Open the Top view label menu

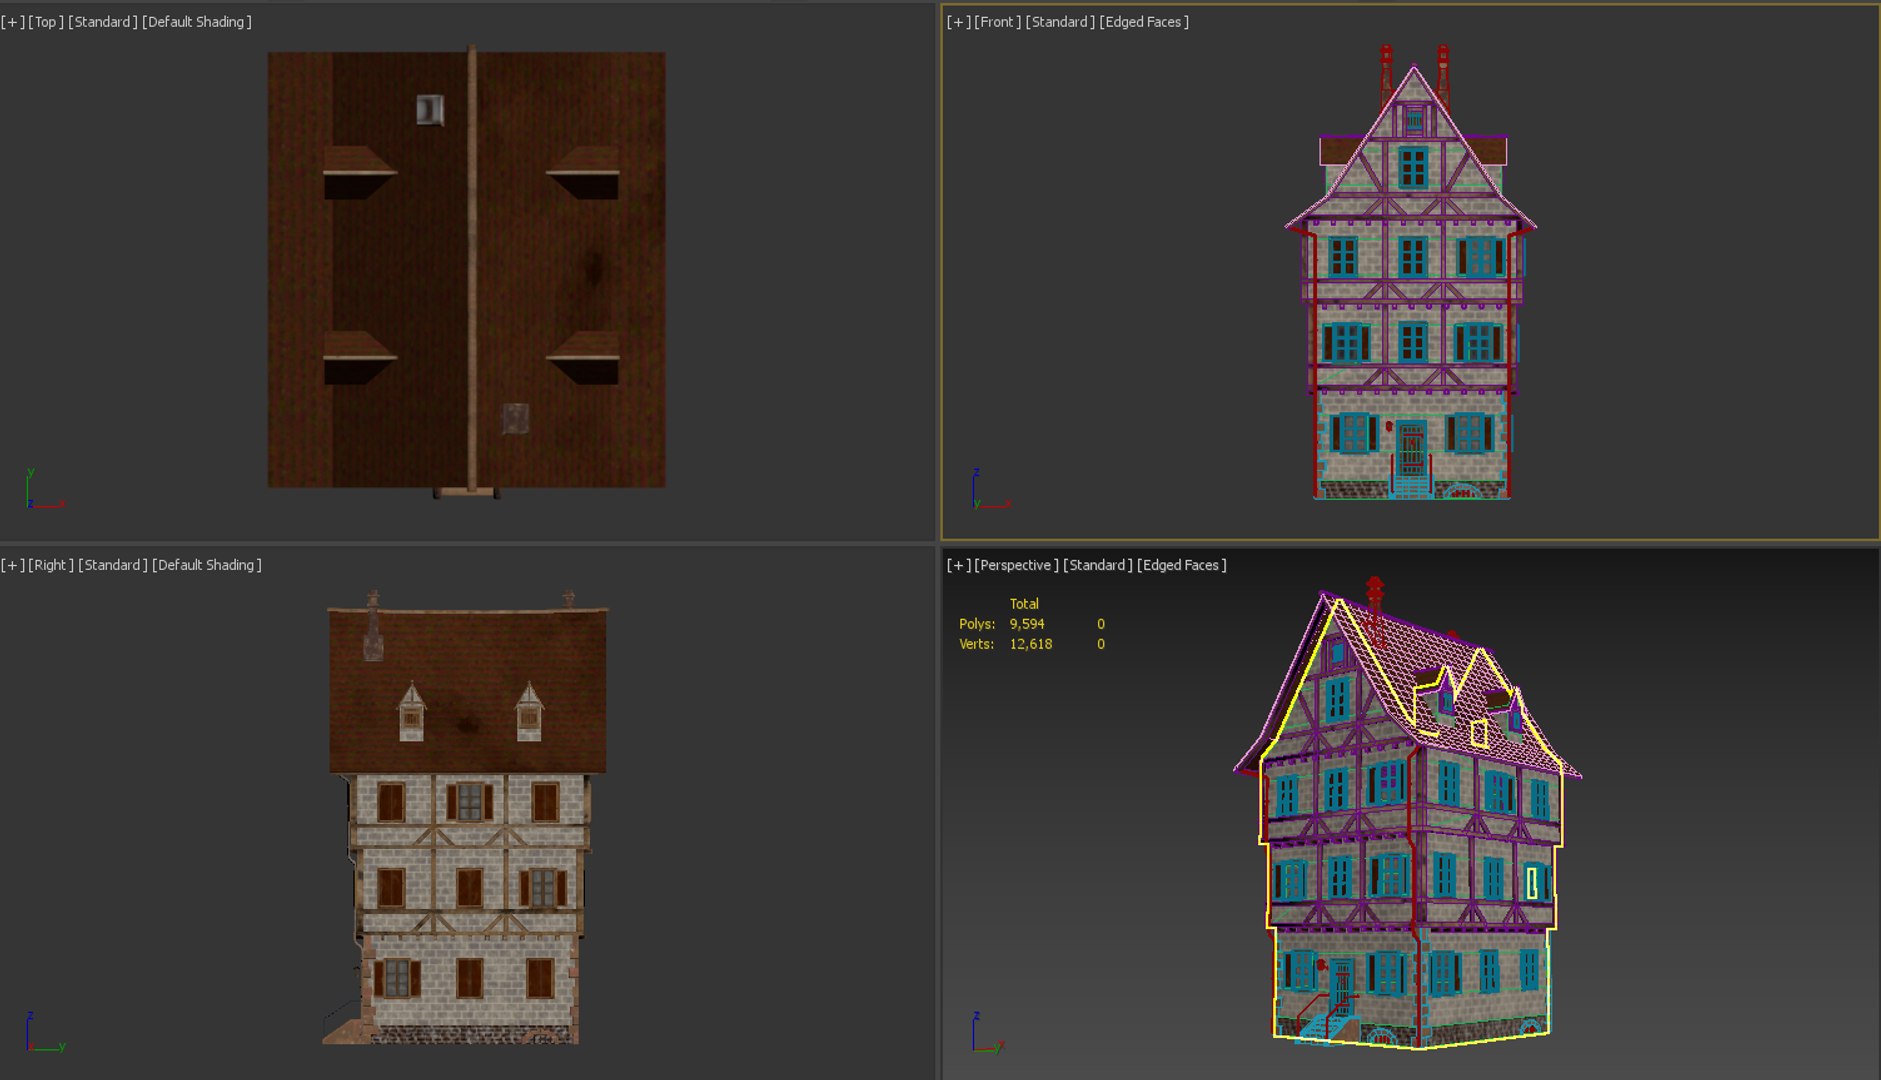click(46, 22)
